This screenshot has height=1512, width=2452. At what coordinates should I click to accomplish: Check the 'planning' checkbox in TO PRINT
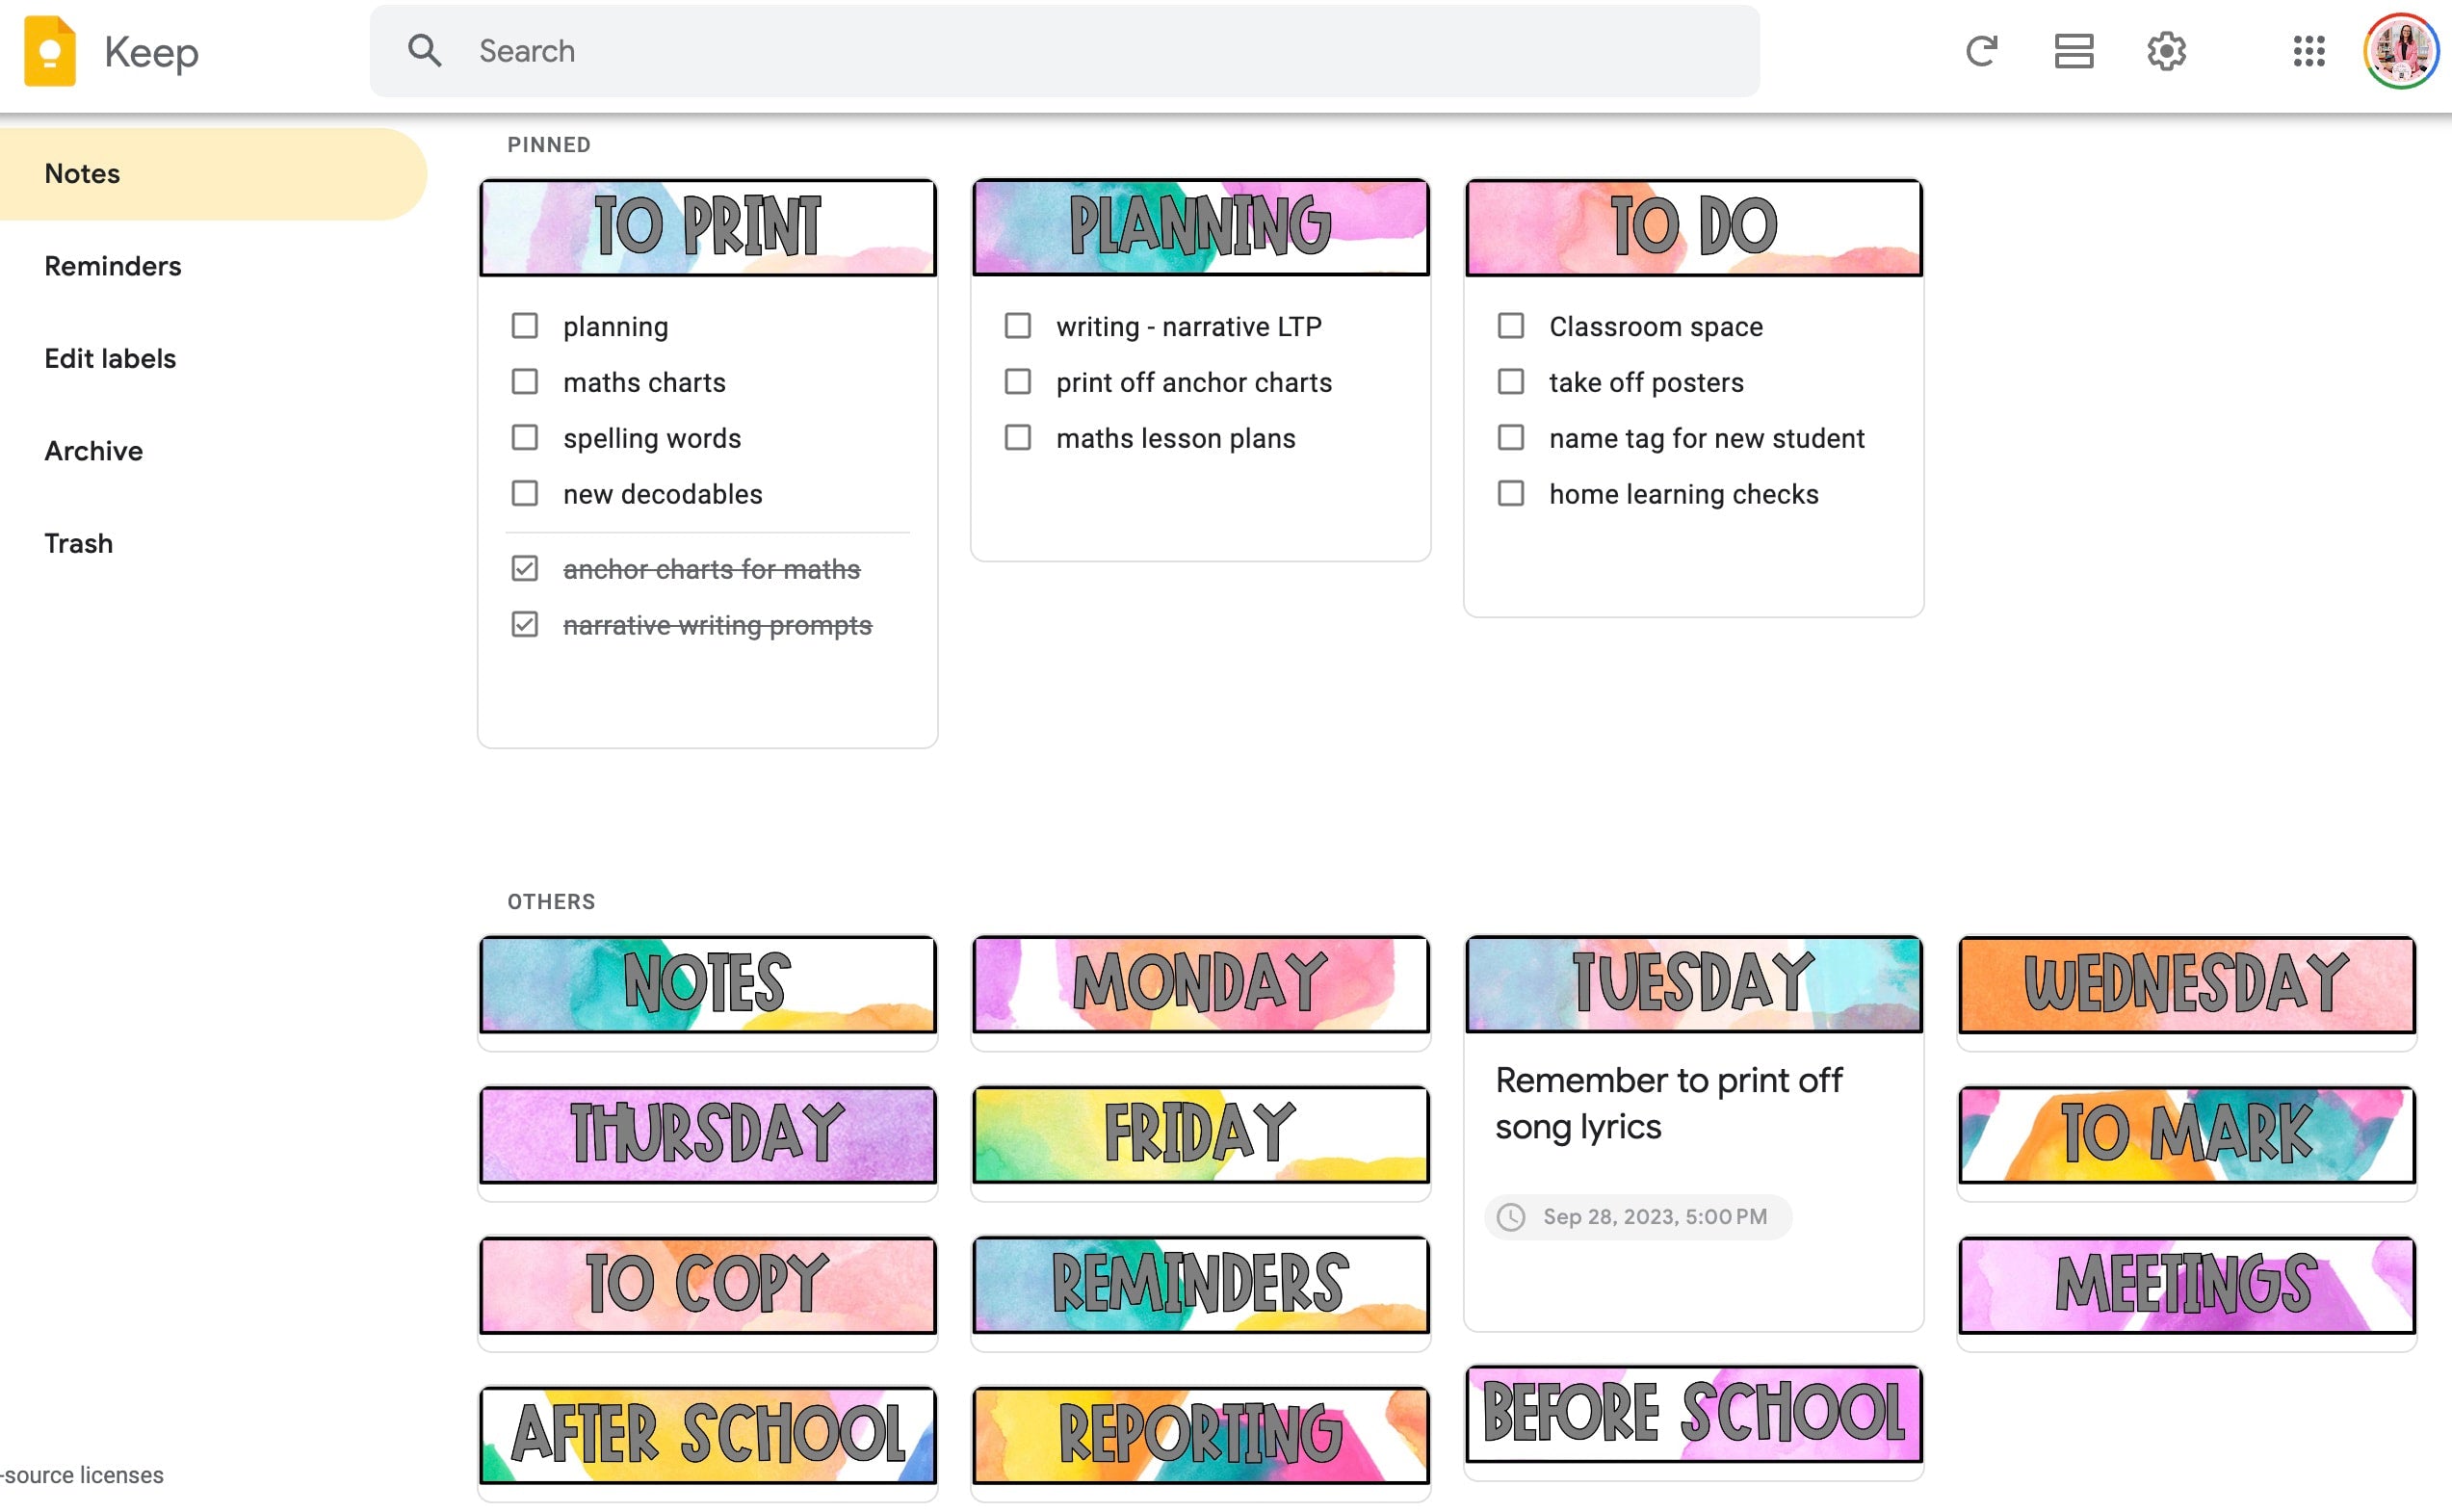click(x=526, y=325)
